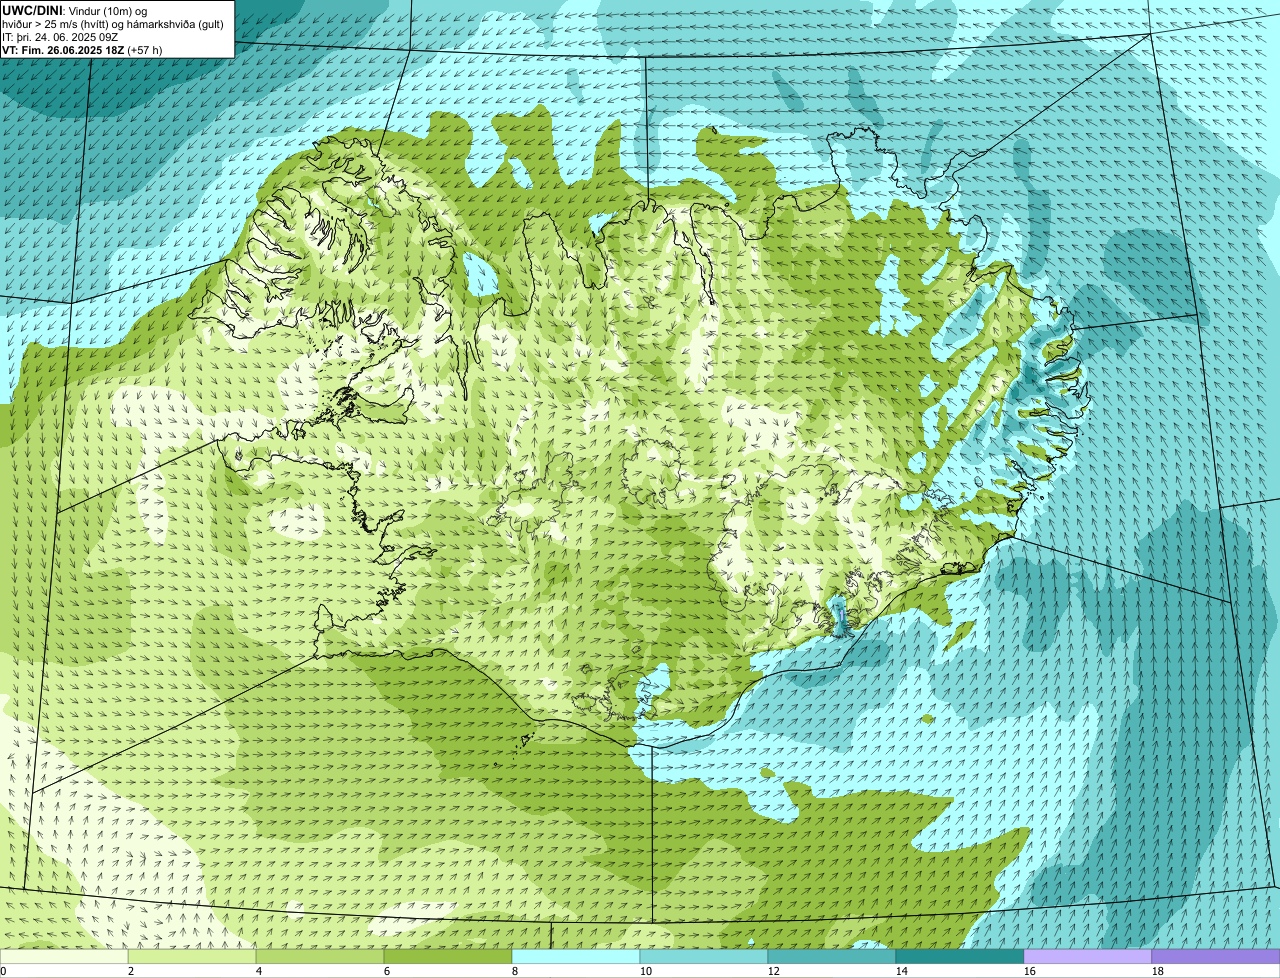Click the legend tick label '18'
Screen dimensions: 1280x978
pos(1158,971)
